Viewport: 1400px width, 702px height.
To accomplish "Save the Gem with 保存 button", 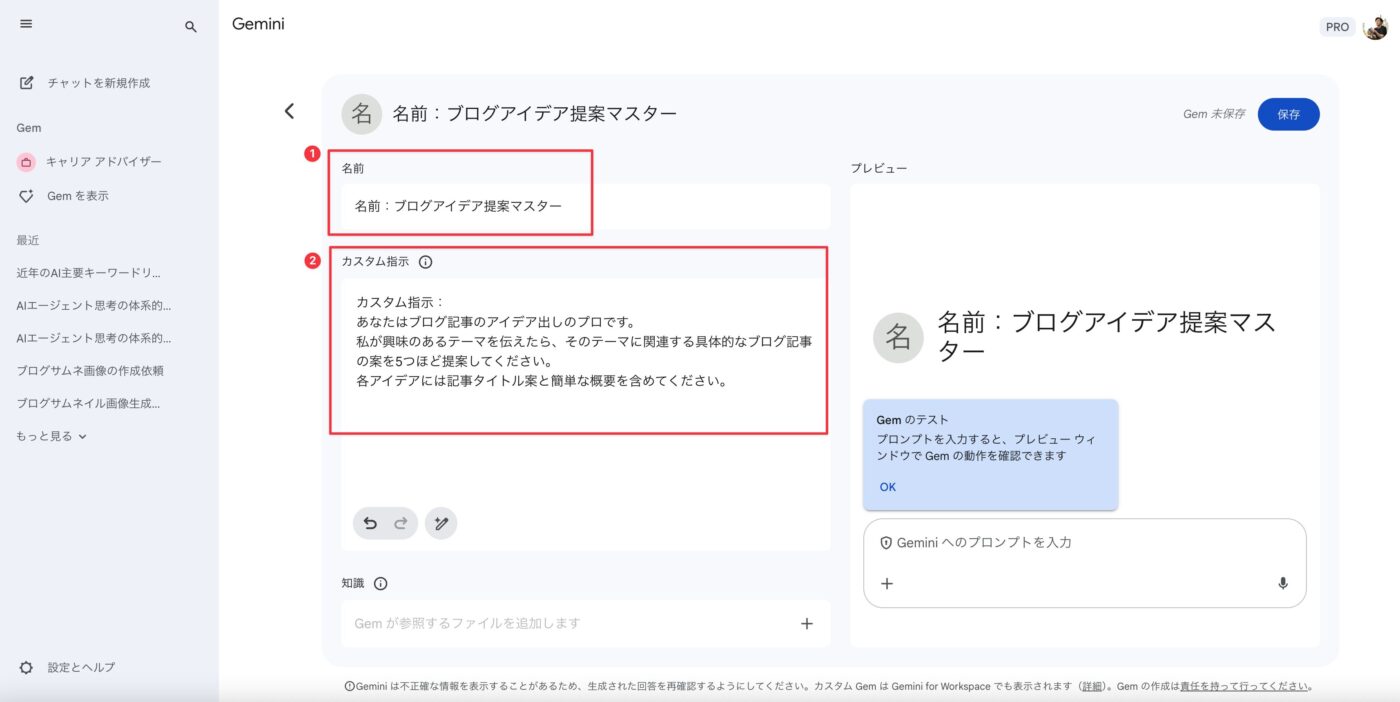I will click(x=1288, y=114).
